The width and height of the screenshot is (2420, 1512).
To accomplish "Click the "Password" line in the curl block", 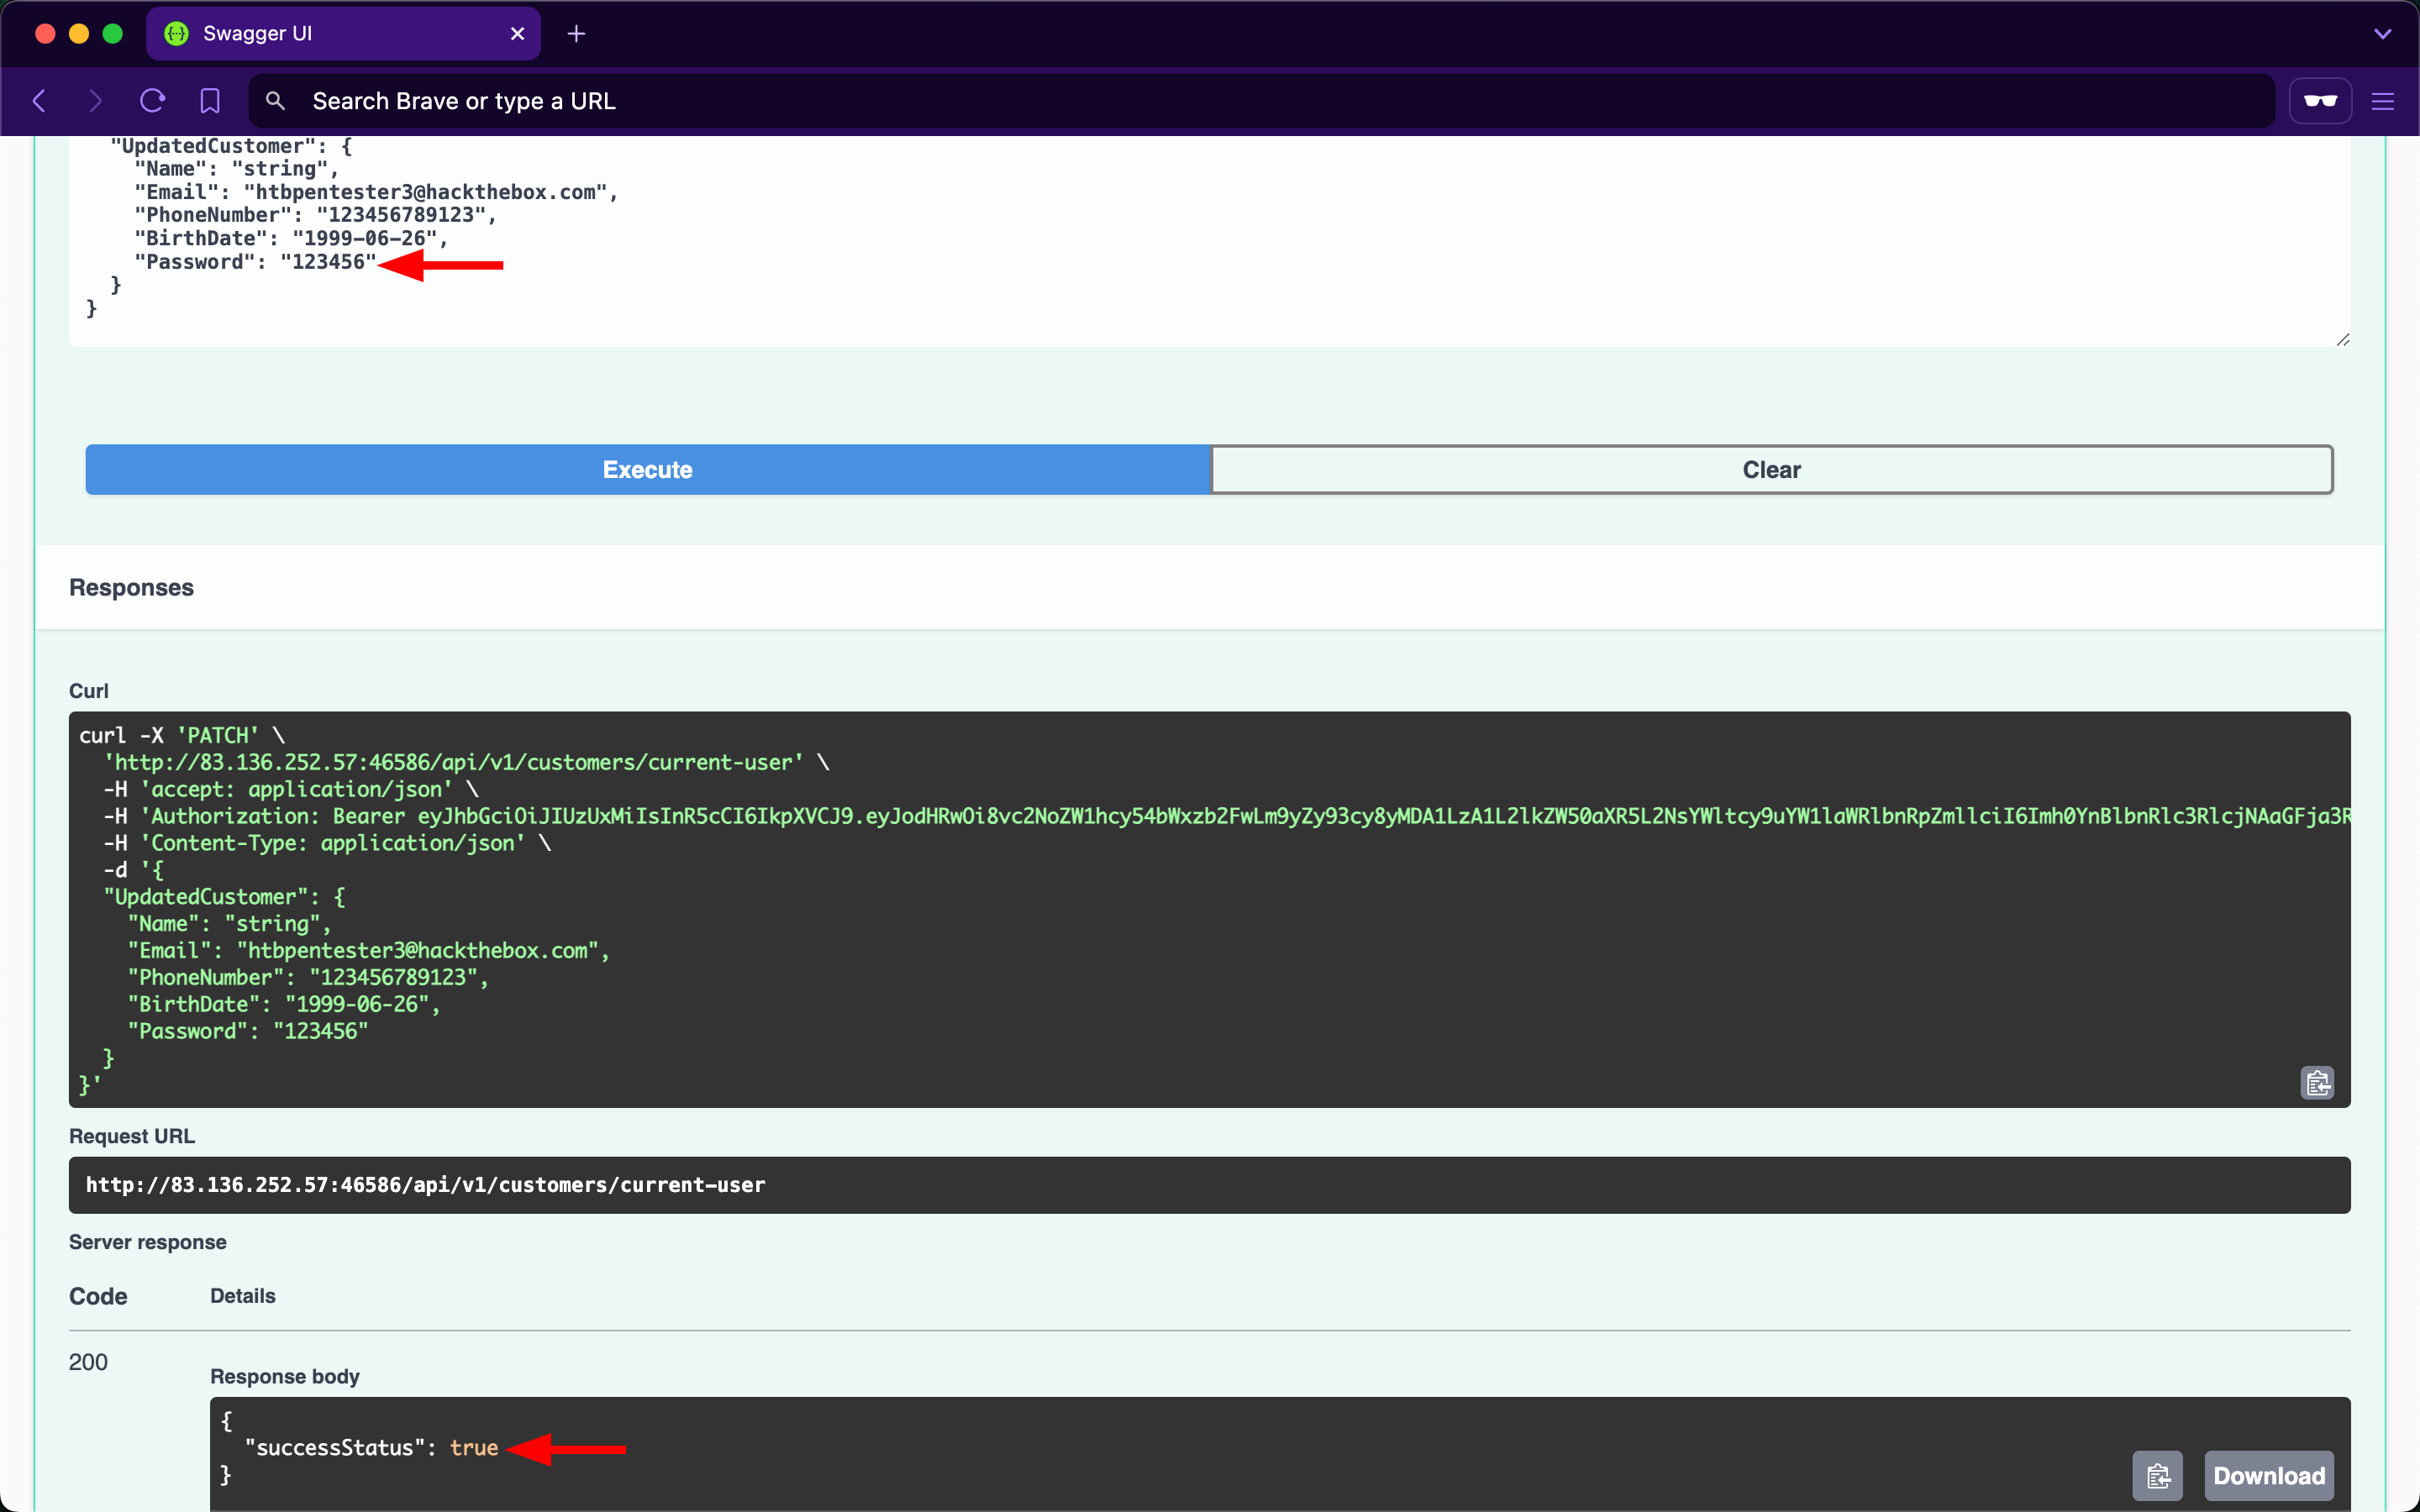I will pos(248,1032).
